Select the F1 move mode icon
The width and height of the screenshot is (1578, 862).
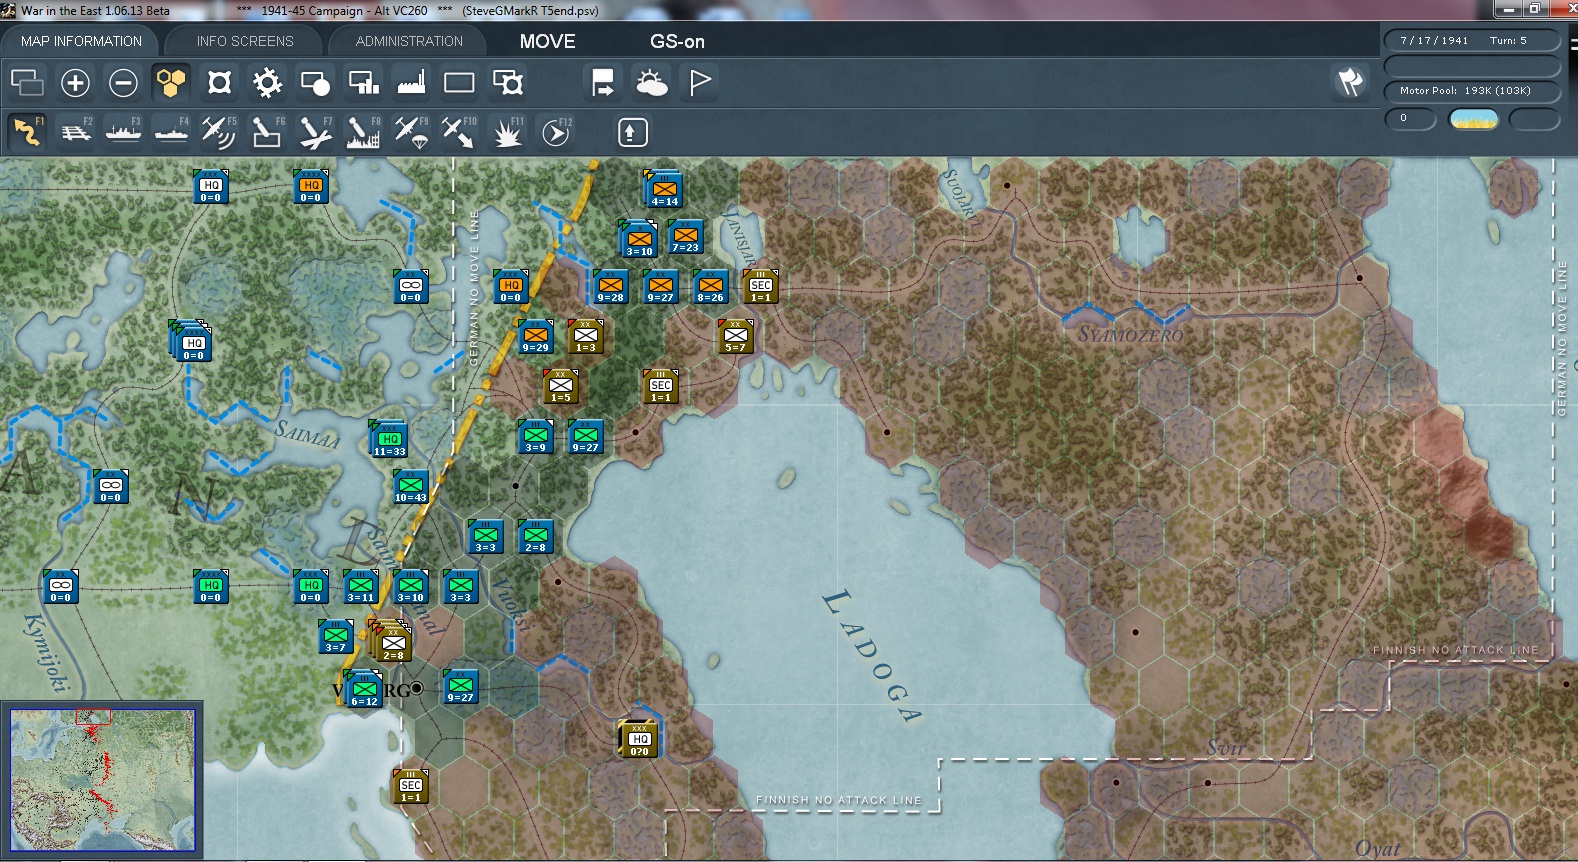[27, 131]
